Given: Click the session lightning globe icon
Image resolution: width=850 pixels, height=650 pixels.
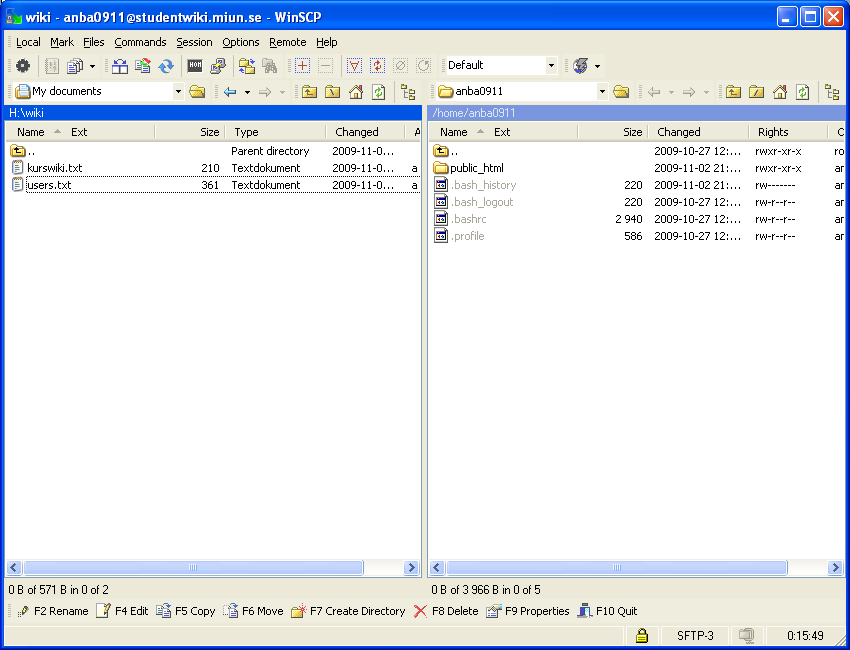Looking at the screenshot, I should coord(581,66).
